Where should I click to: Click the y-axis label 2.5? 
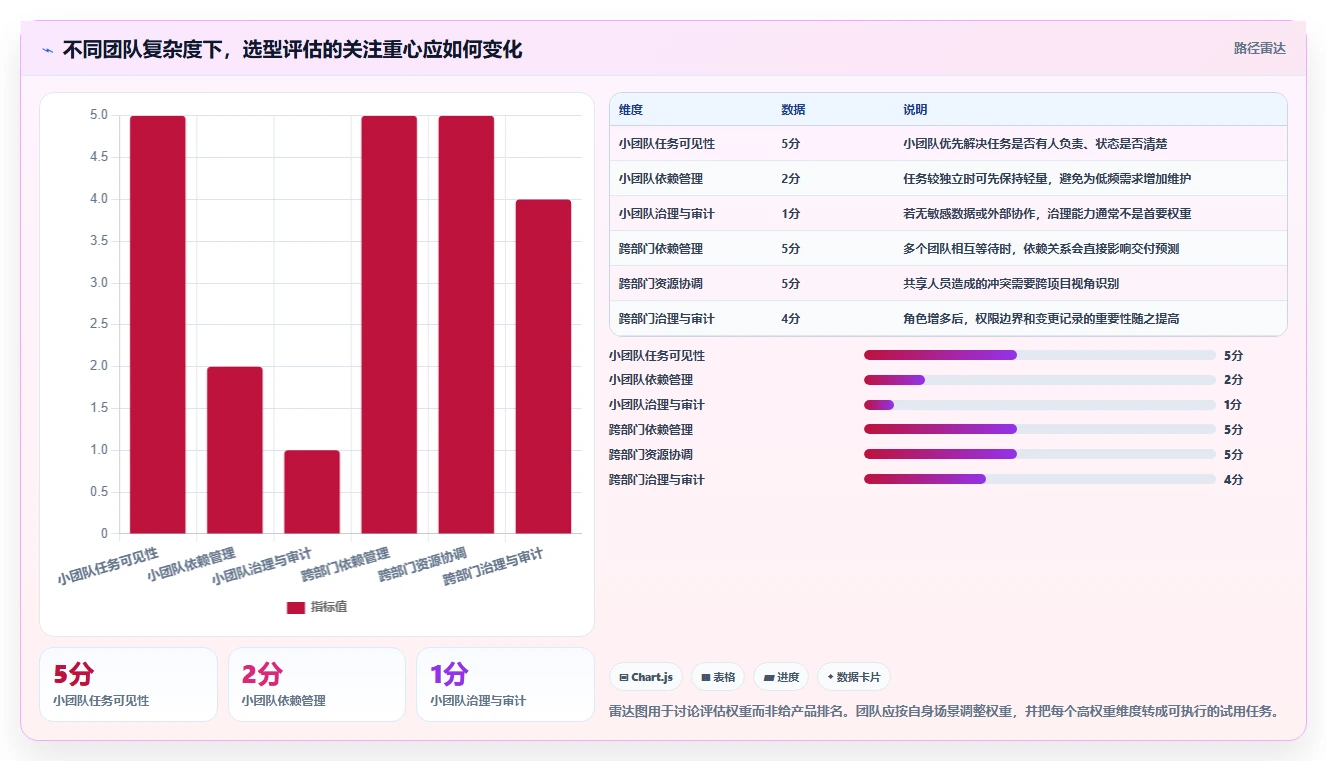(x=99, y=324)
